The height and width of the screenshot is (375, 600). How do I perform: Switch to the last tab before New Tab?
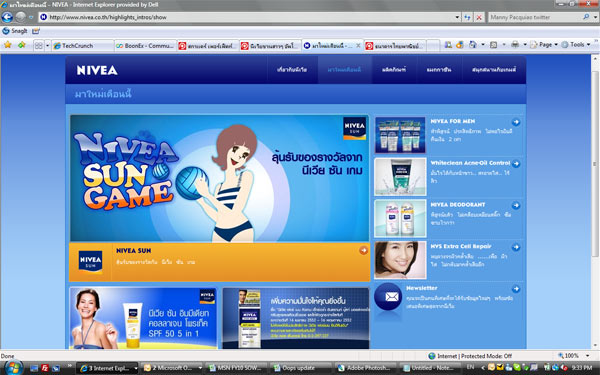395,46
